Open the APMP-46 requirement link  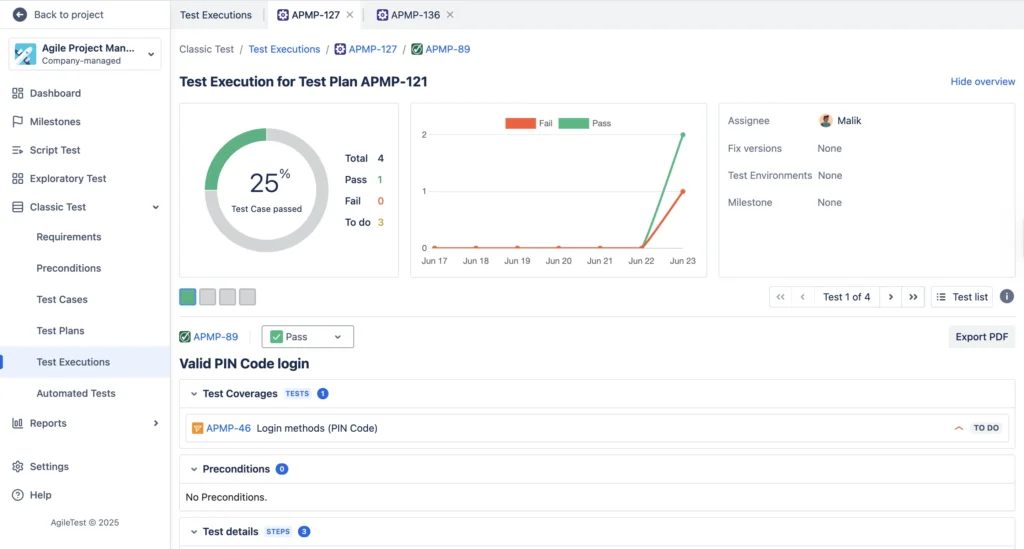[228, 428]
